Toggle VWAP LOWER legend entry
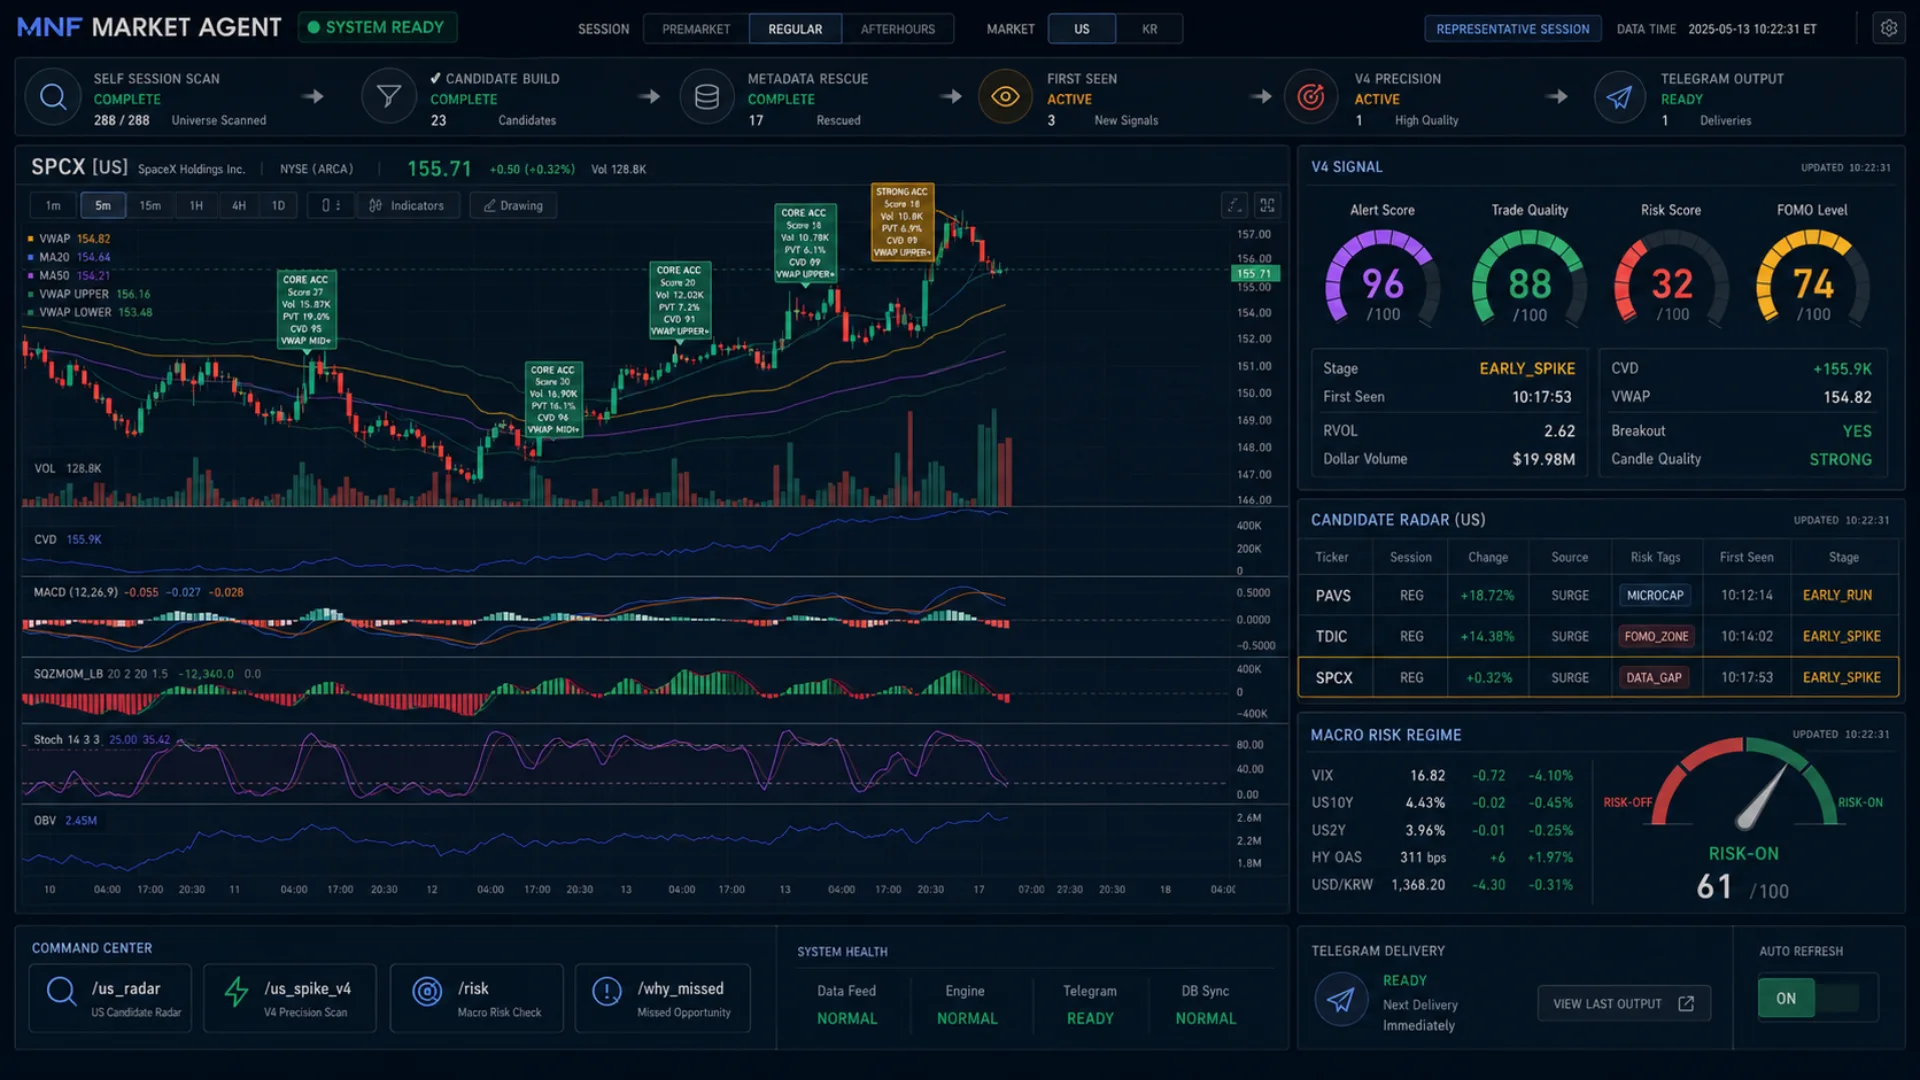1920x1080 pixels. coord(90,312)
